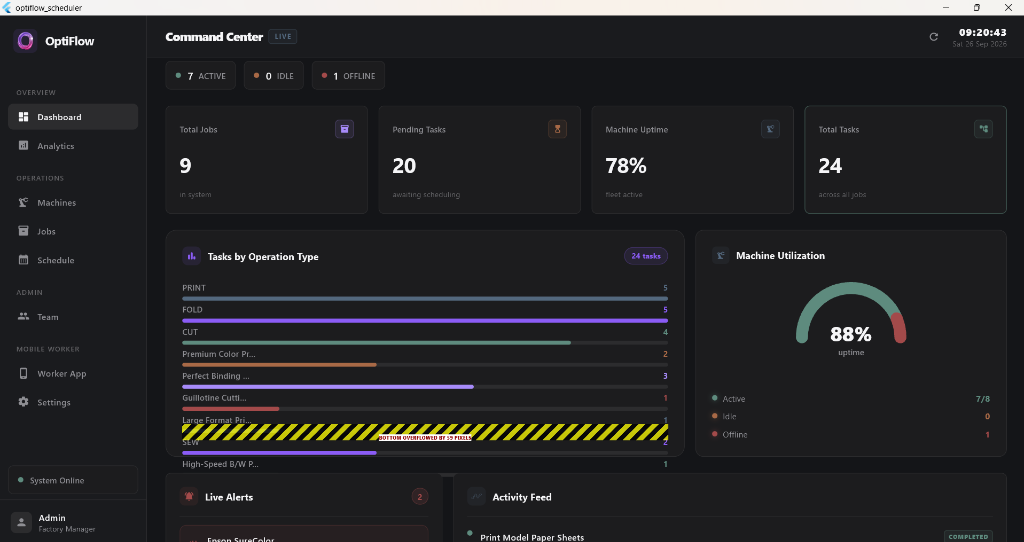Click the Dashboard grid icon

pos(24,117)
